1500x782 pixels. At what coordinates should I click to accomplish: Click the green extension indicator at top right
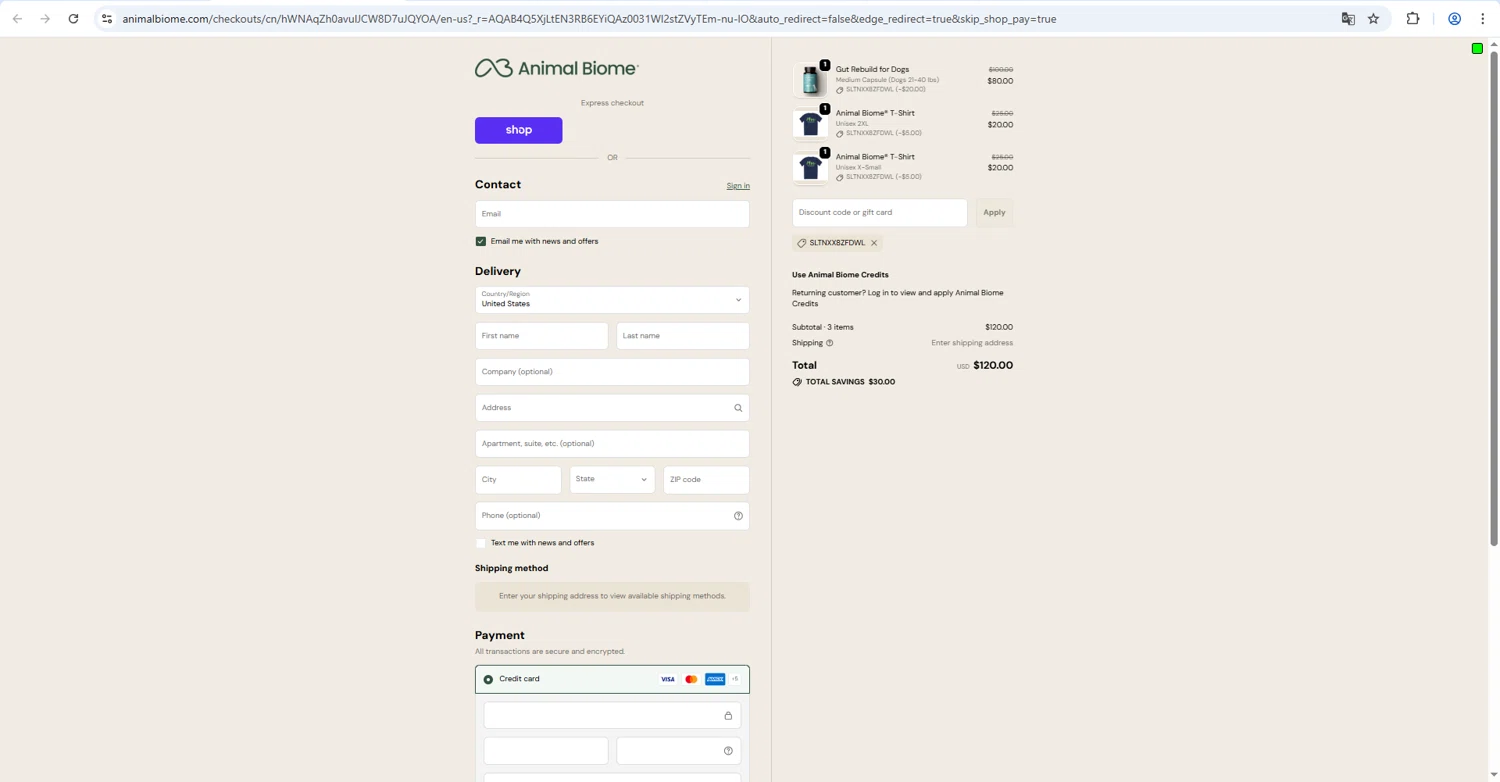tap(1477, 49)
